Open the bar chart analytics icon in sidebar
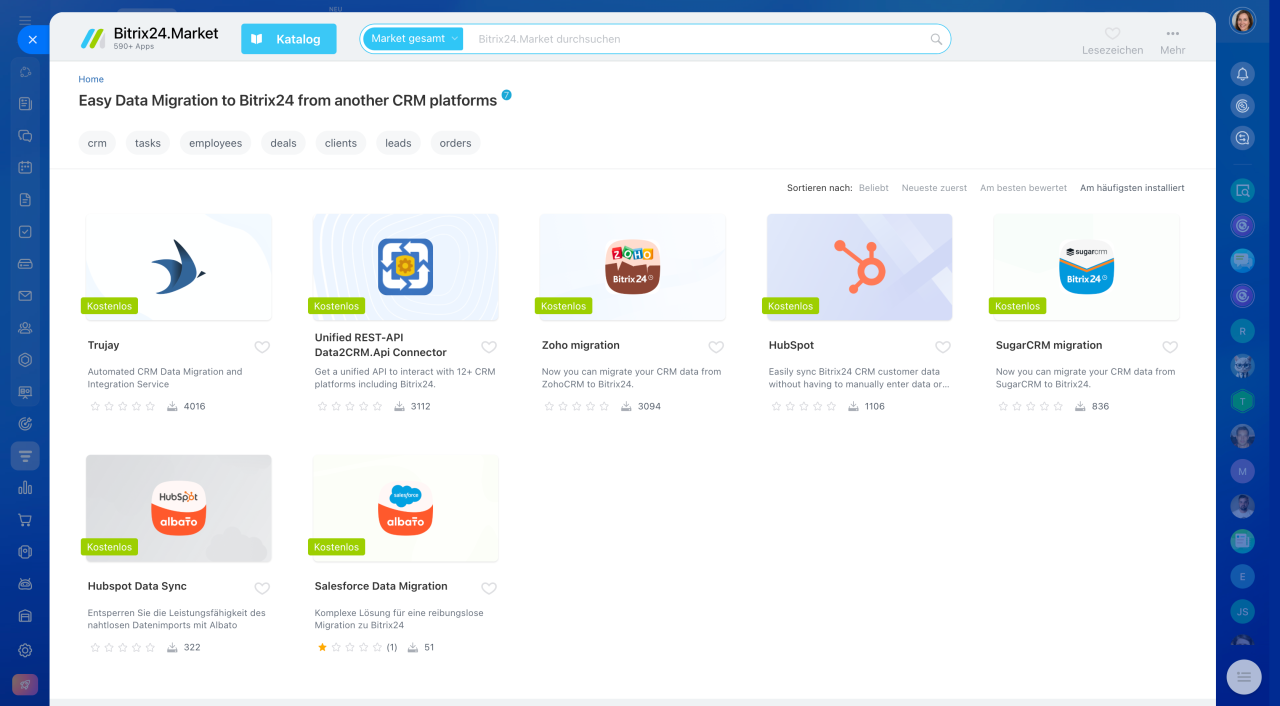Viewport: 1280px width, 706px height. click(x=25, y=488)
